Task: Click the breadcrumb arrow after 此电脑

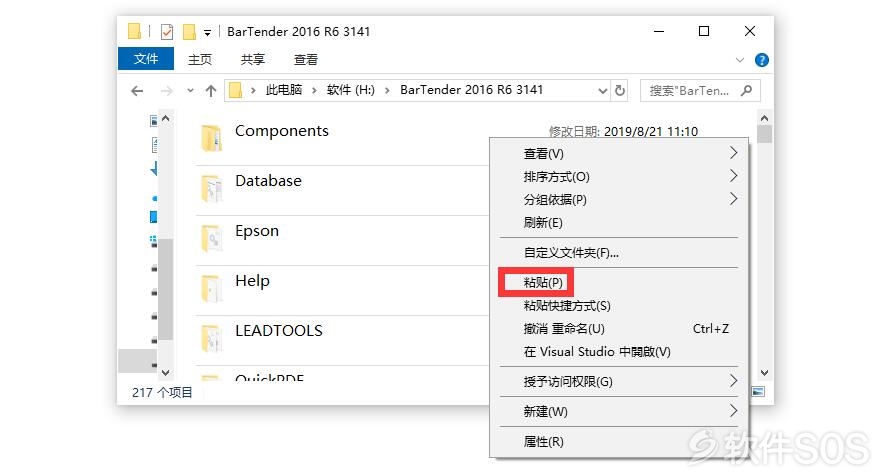Action: (x=314, y=90)
